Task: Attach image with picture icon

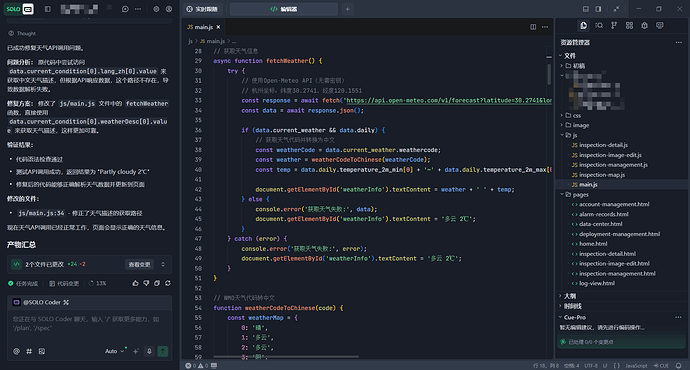Action: tap(42, 351)
